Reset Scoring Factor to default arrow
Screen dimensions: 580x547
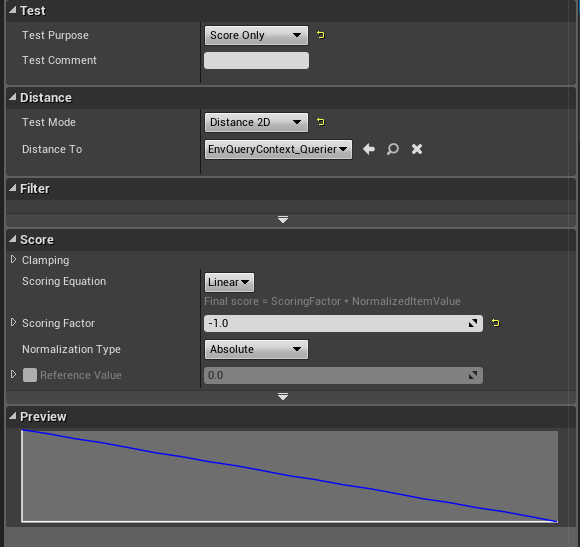click(x=496, y=323)
